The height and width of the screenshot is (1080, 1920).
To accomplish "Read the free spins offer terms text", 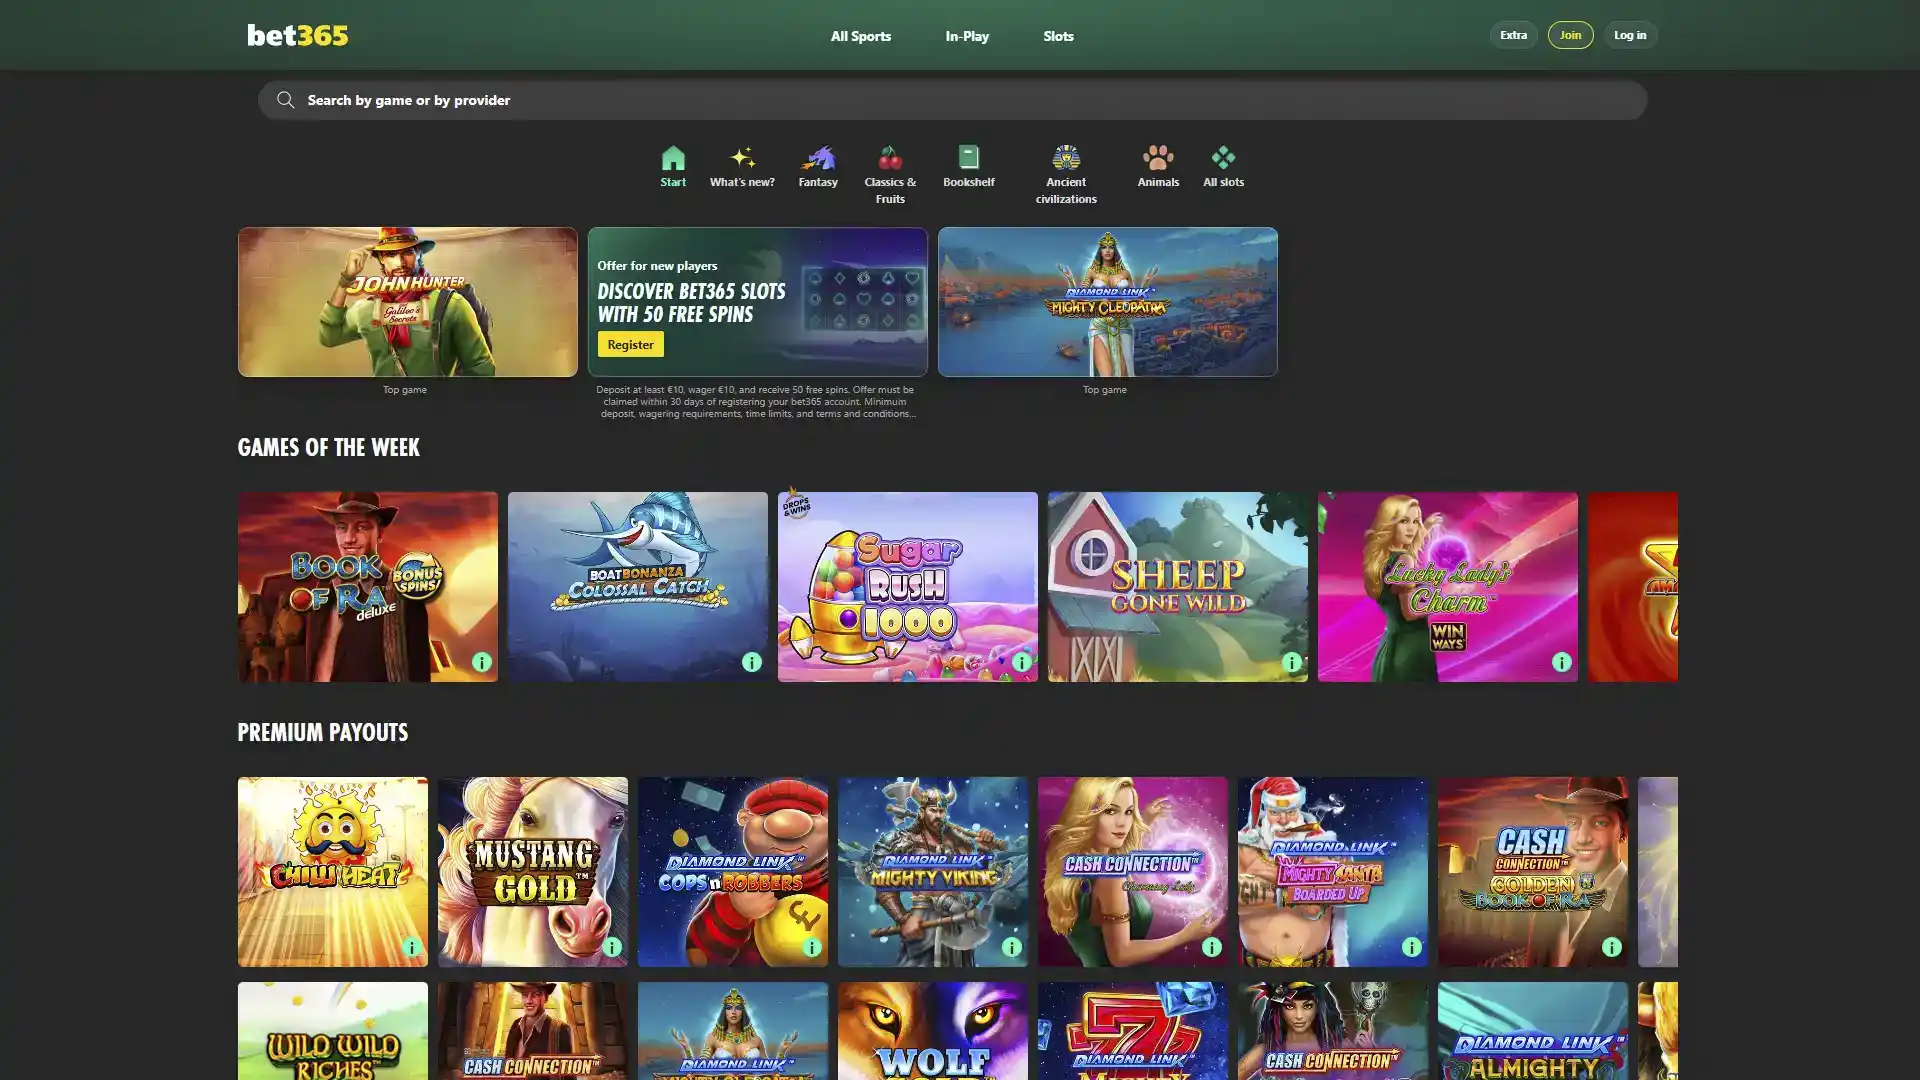I will tap(757, 402).
